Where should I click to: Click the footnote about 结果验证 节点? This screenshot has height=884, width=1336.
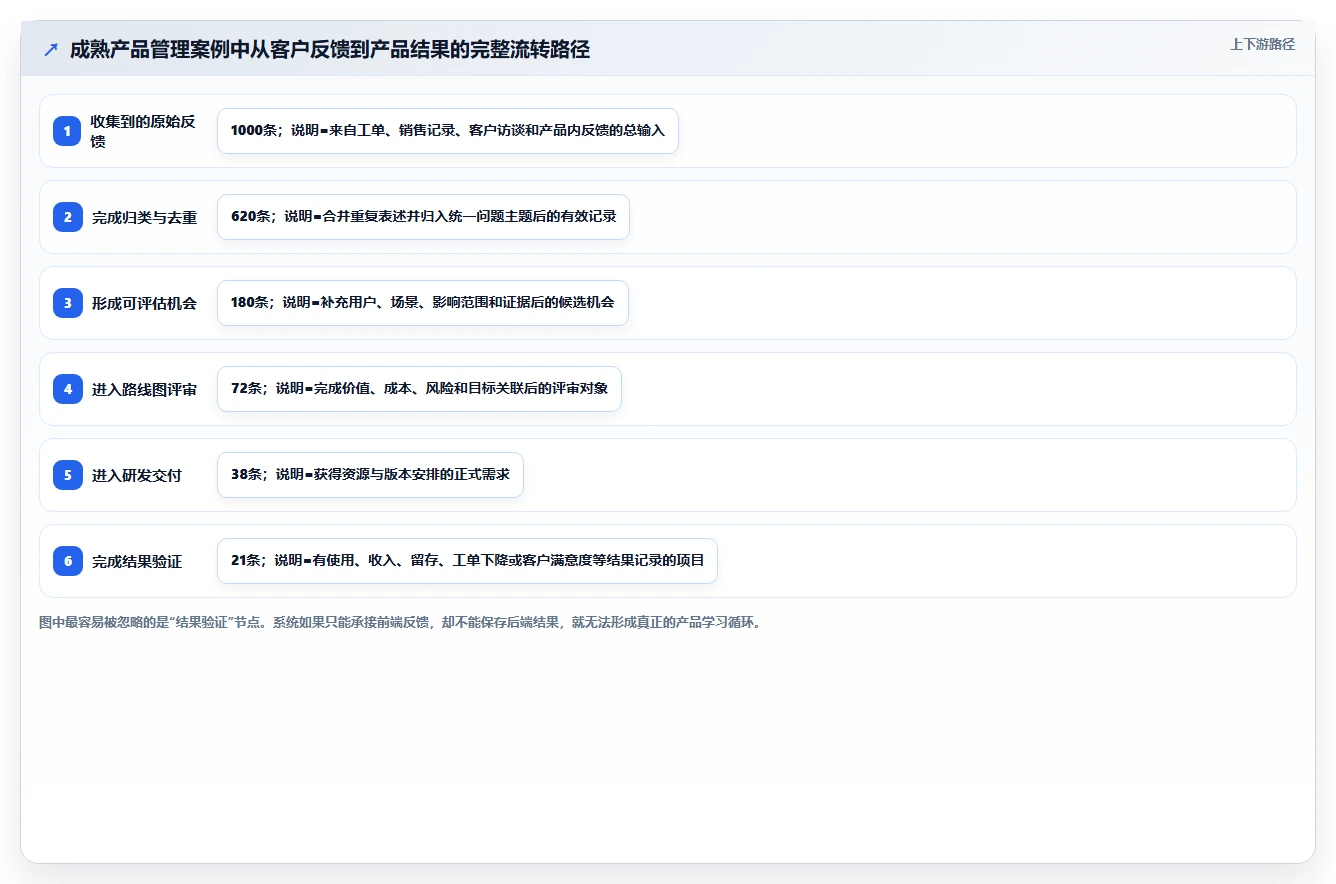[400, 622]
